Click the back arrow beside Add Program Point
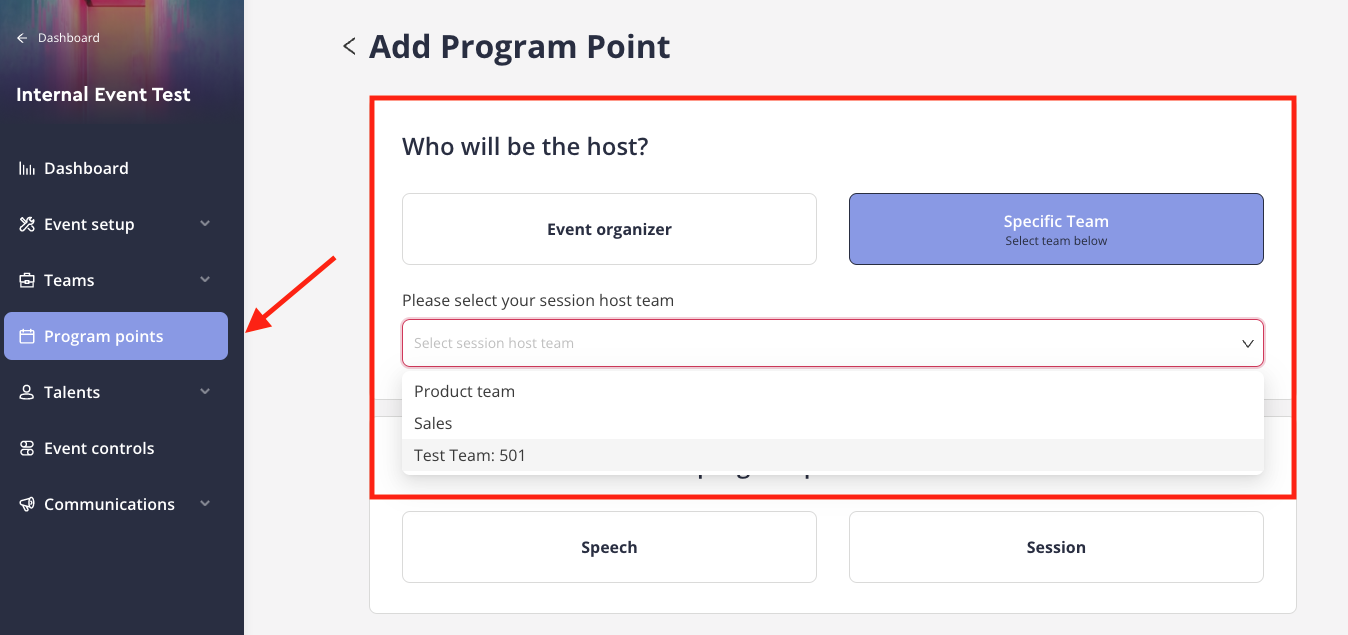This screenshot has width=1348, height=635. [x=349, y=46]
